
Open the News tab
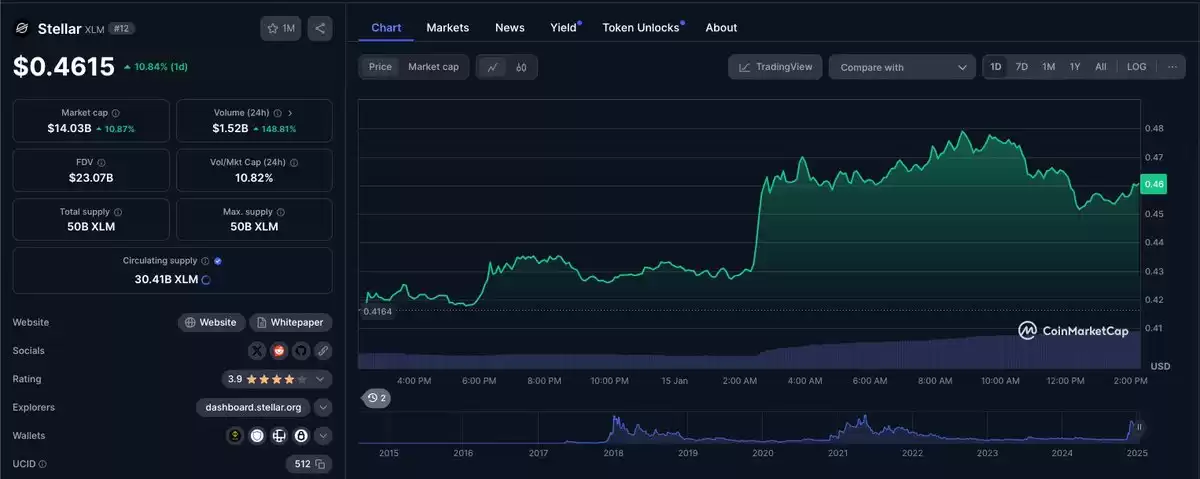(x=510, y=27)
